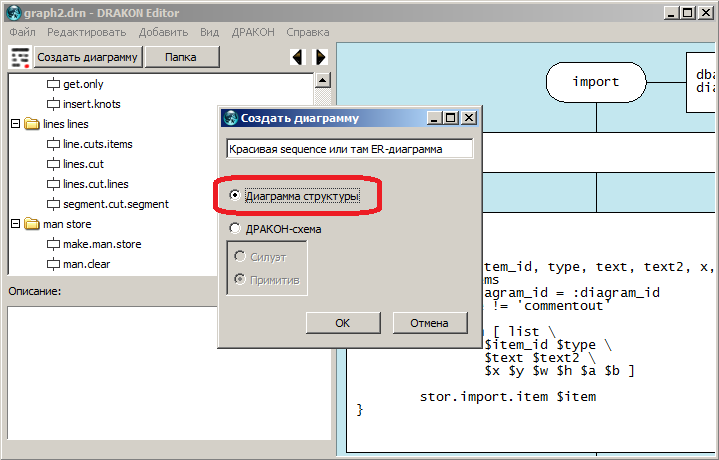Choose the ДРАКОН-схема radio option
Viewport: 719px width, 460px height.
coord(234,229)
